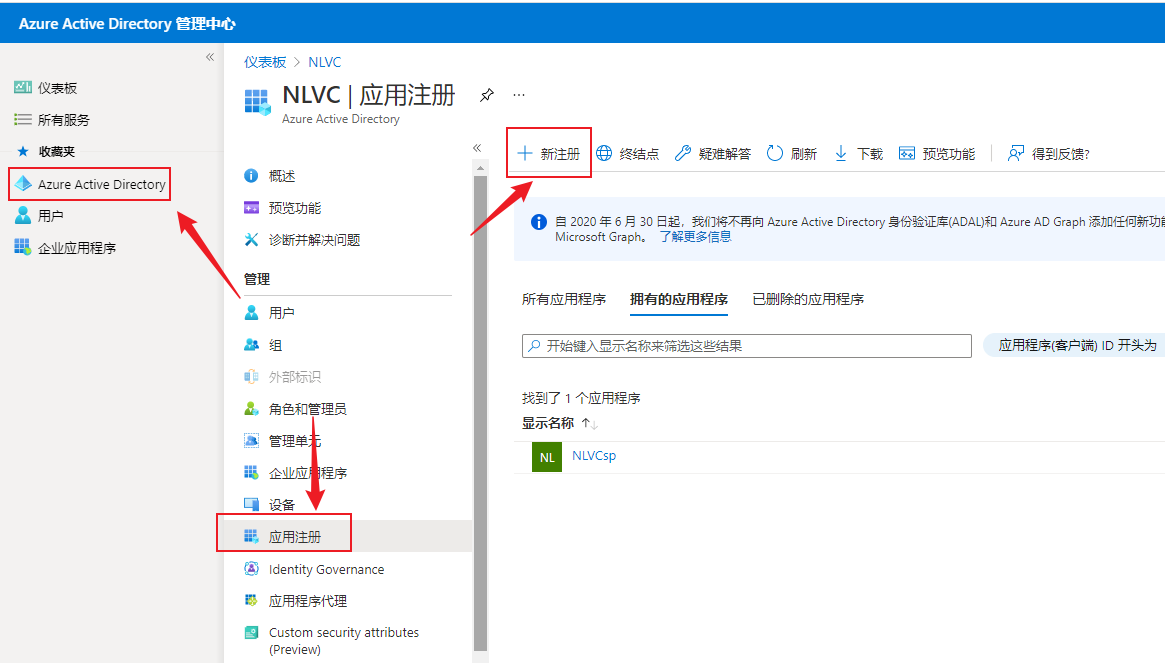This screenshot has height=663, width=1165.
Task: Open 预览功能 in the top toolbar
Action: [937, 154]
